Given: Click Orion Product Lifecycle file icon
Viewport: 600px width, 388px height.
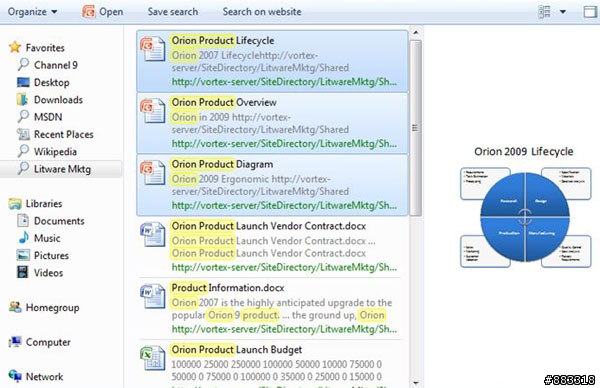Looking at the screenshot, I should [153, 49].
